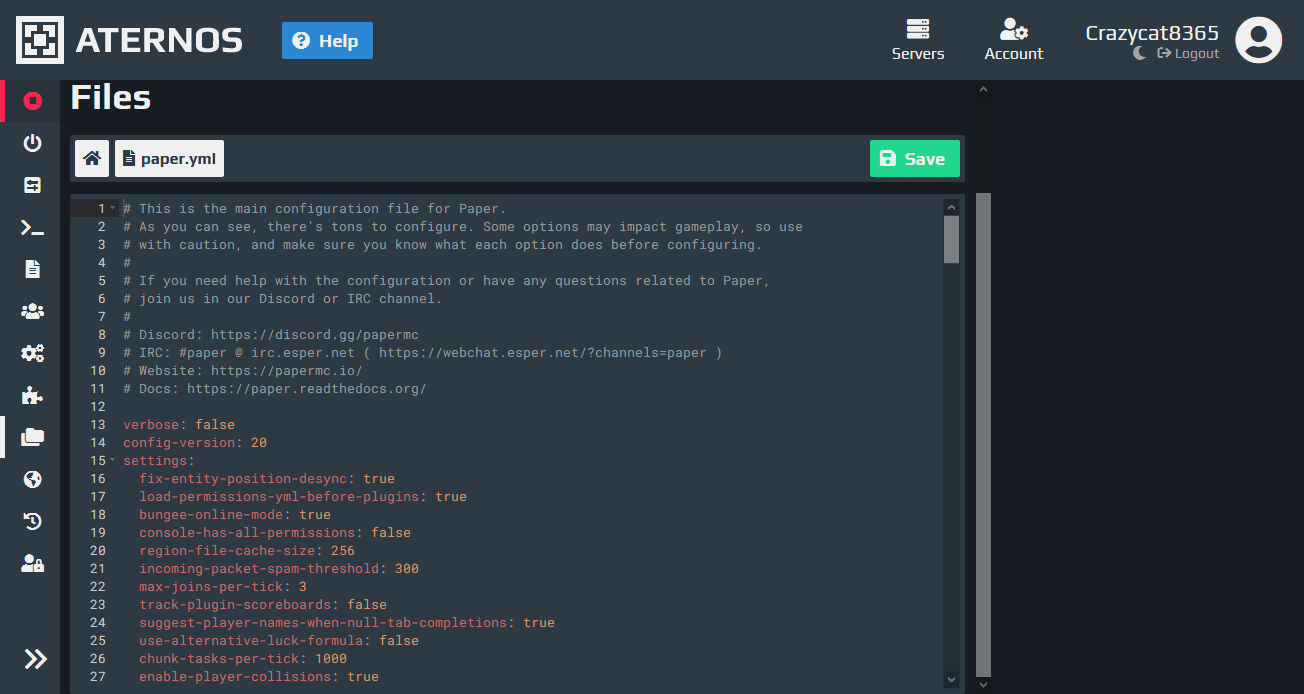Open the Software gears page in sidebar

point(32,353)
